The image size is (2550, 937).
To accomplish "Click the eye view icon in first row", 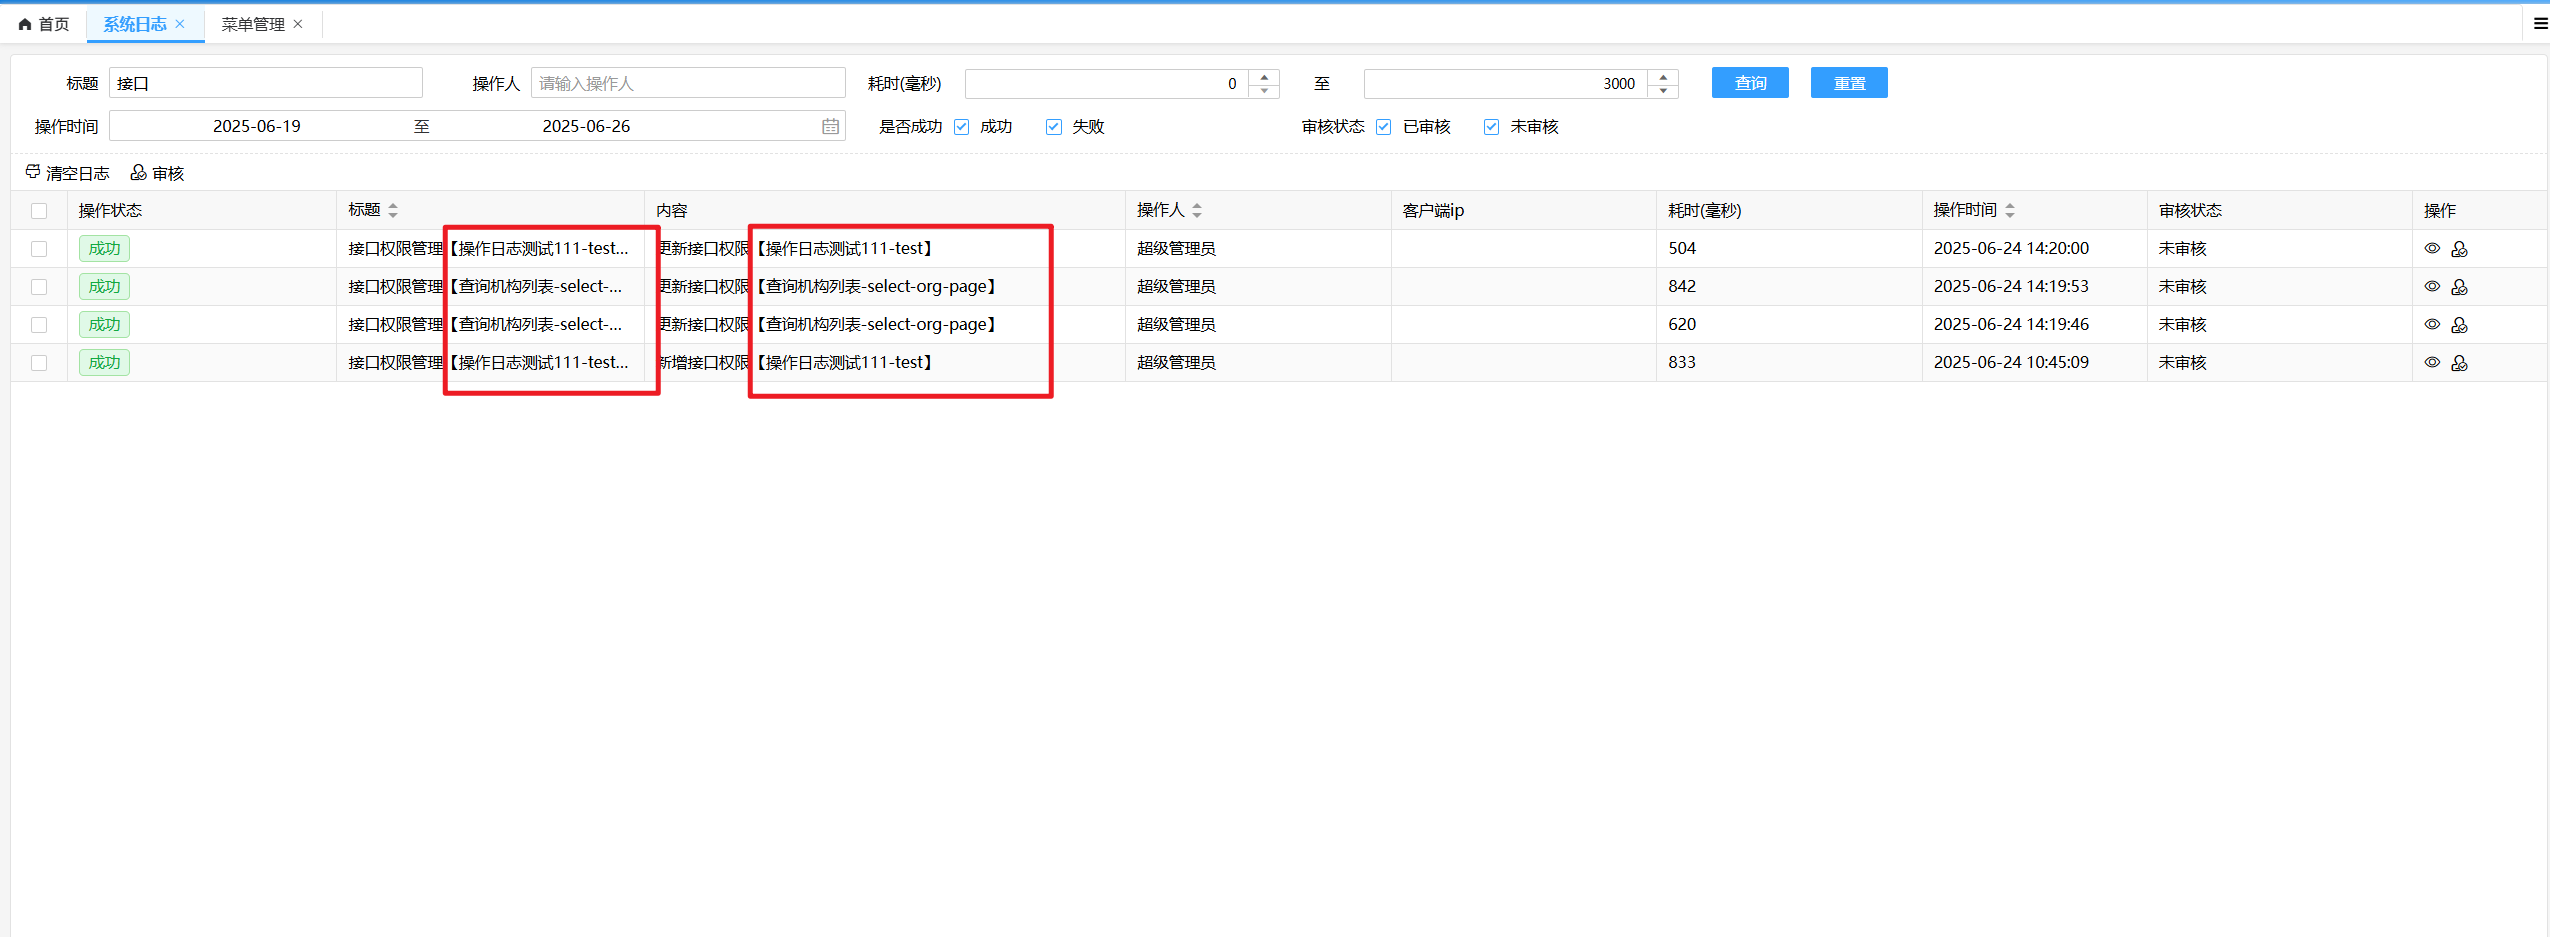I will pos(2432,249).
